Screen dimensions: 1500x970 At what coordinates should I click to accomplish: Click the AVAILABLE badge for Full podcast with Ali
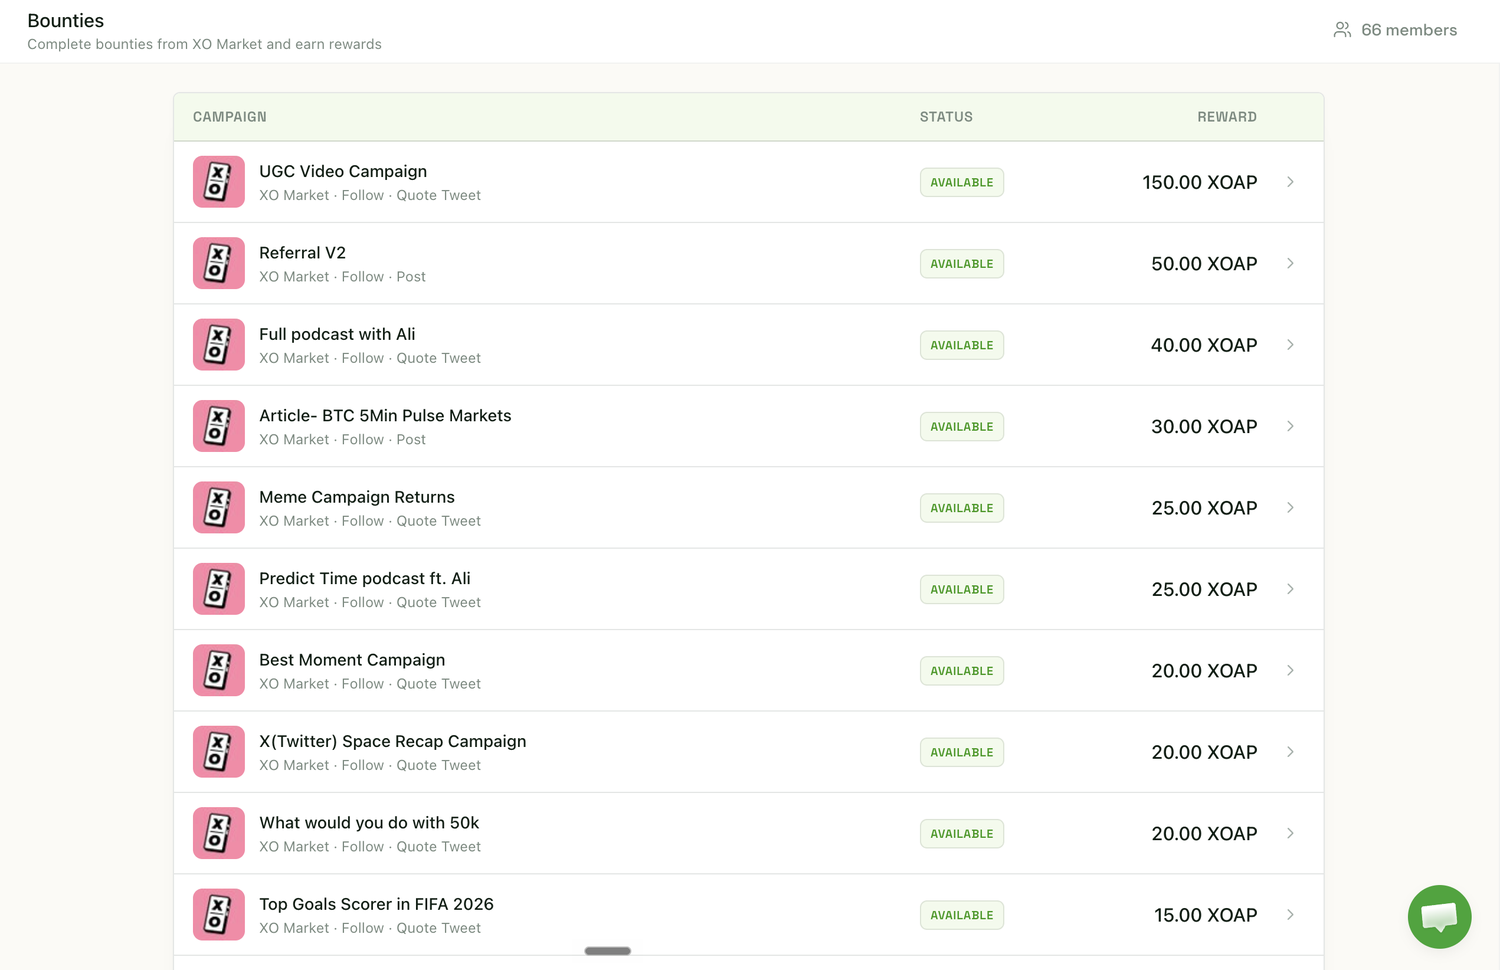point(962,345)
